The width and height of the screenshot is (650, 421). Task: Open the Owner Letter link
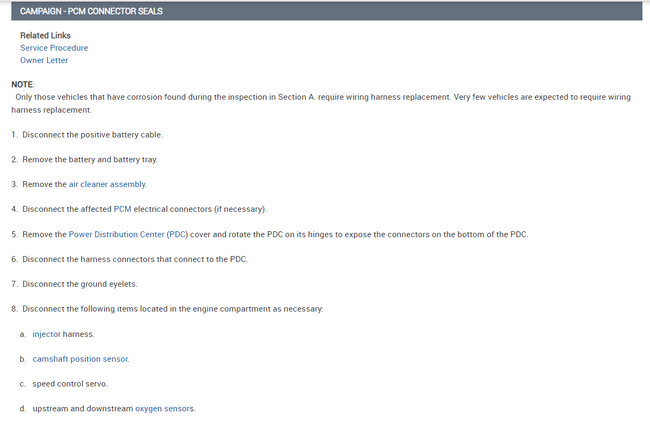coord(44,60)
